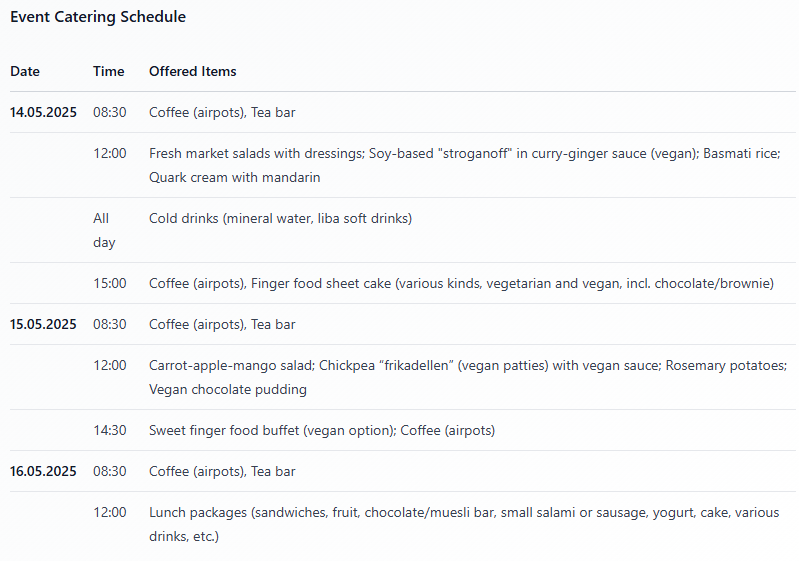Click the 12:00 time beside Carrot-apple-mango salad

(x=110, y=365)
